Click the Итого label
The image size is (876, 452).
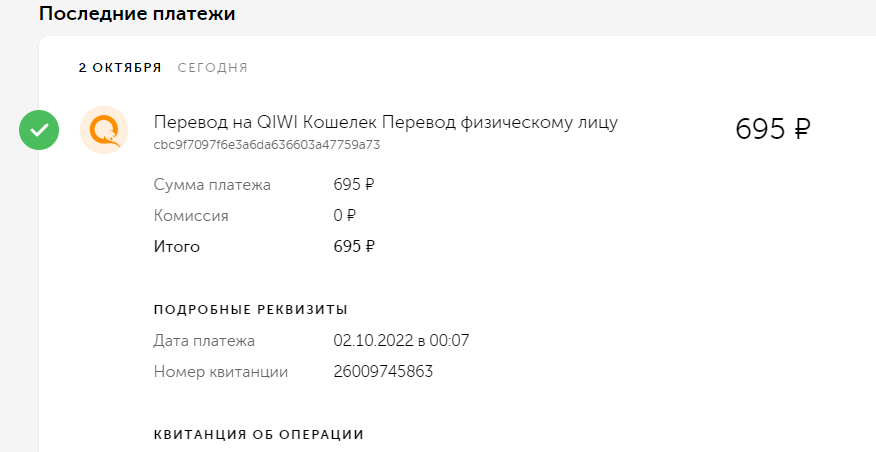(177, 246)
